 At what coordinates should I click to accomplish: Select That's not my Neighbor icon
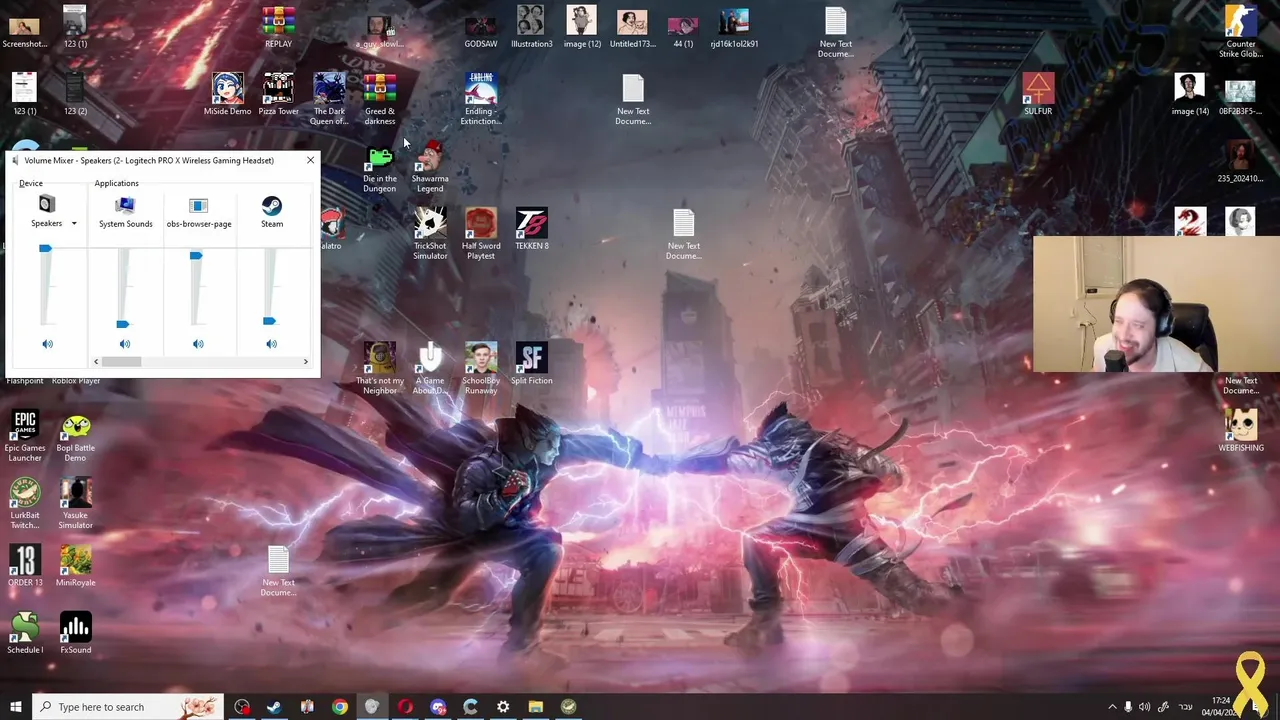[379, 368]
